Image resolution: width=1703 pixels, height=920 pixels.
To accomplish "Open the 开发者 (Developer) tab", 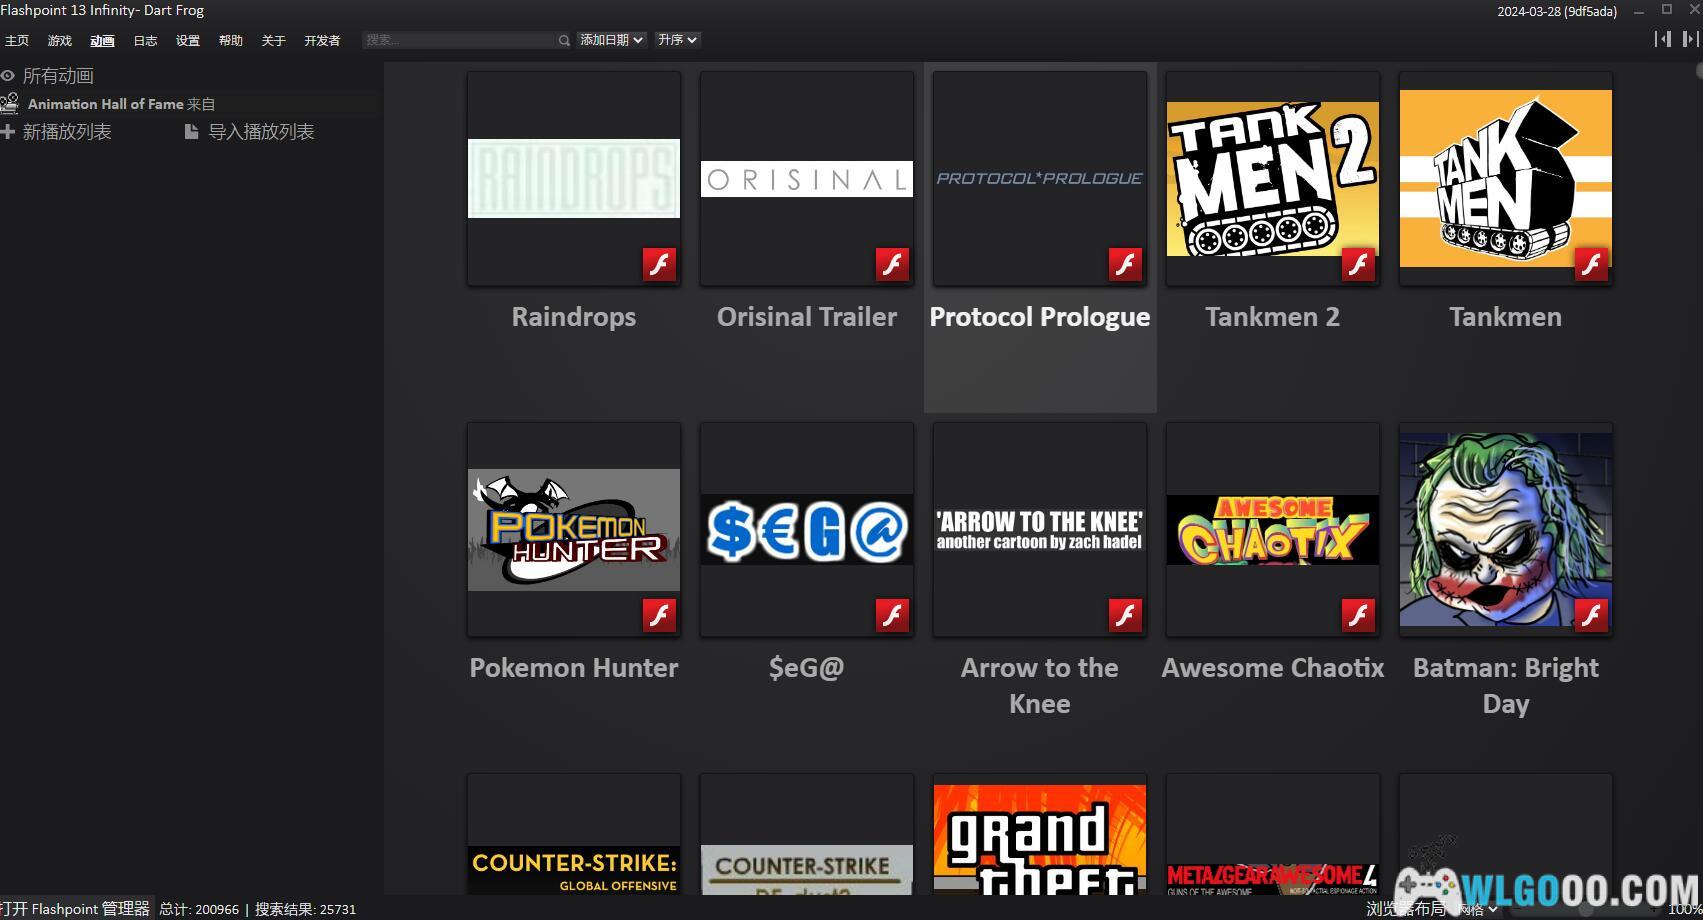I will point(322,41).
